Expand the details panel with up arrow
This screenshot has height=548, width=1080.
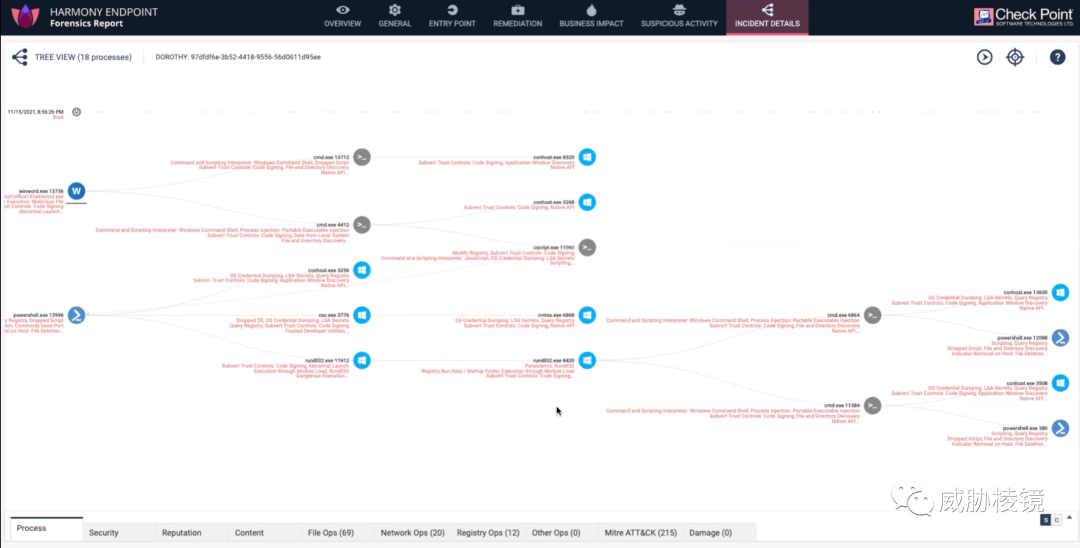(x=1069, y=517)
